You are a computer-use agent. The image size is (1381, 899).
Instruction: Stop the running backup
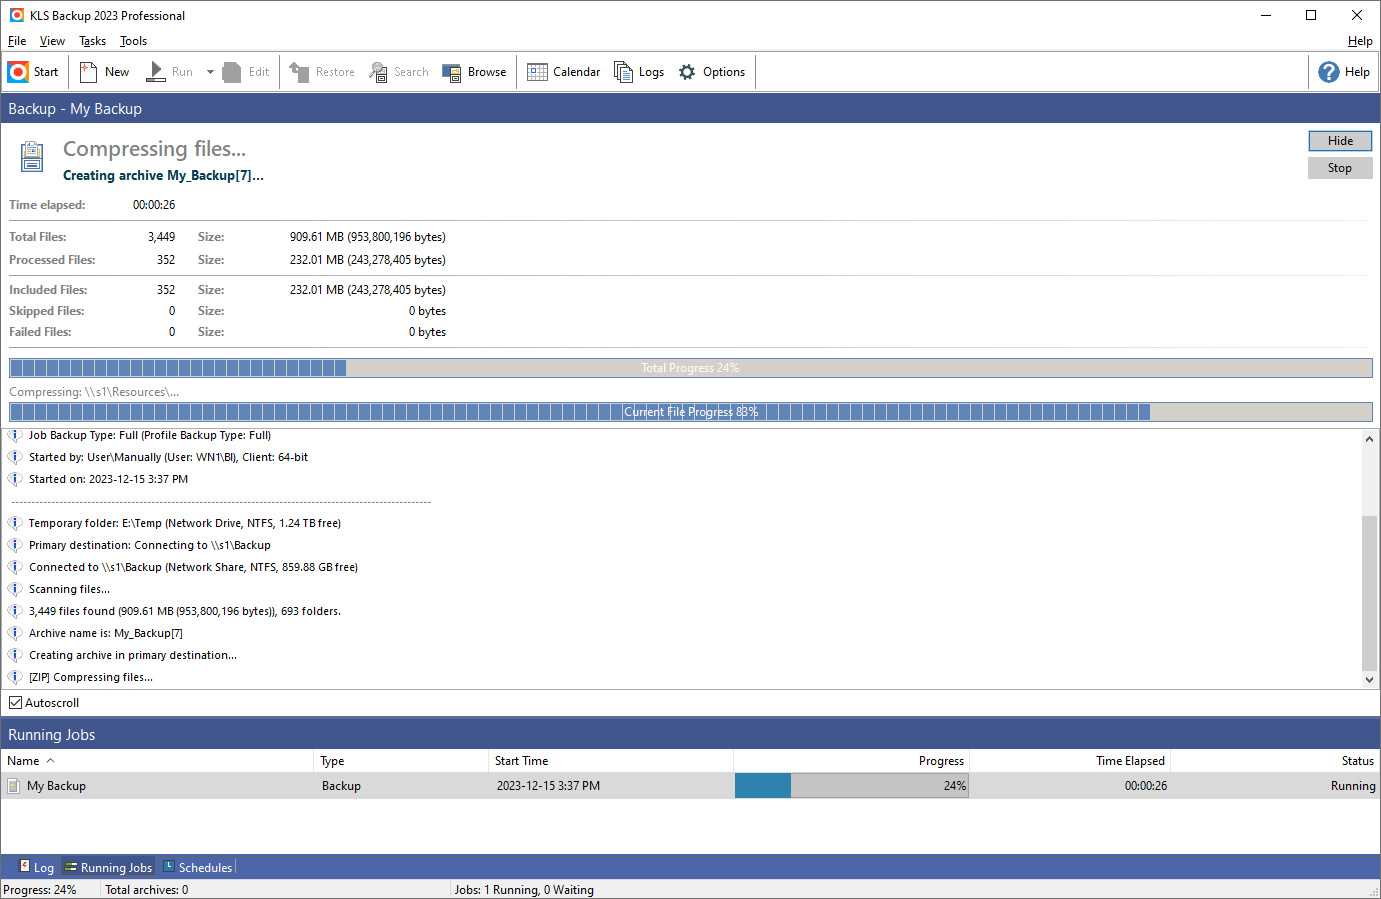coord(1340,168)
